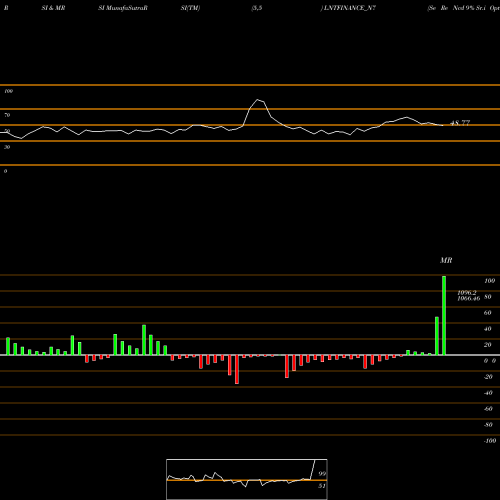Image resolution: width=500 pixels, height=500 pixels.
Task: Click the longest red bar in MR chart
Action: click(237, 369)
